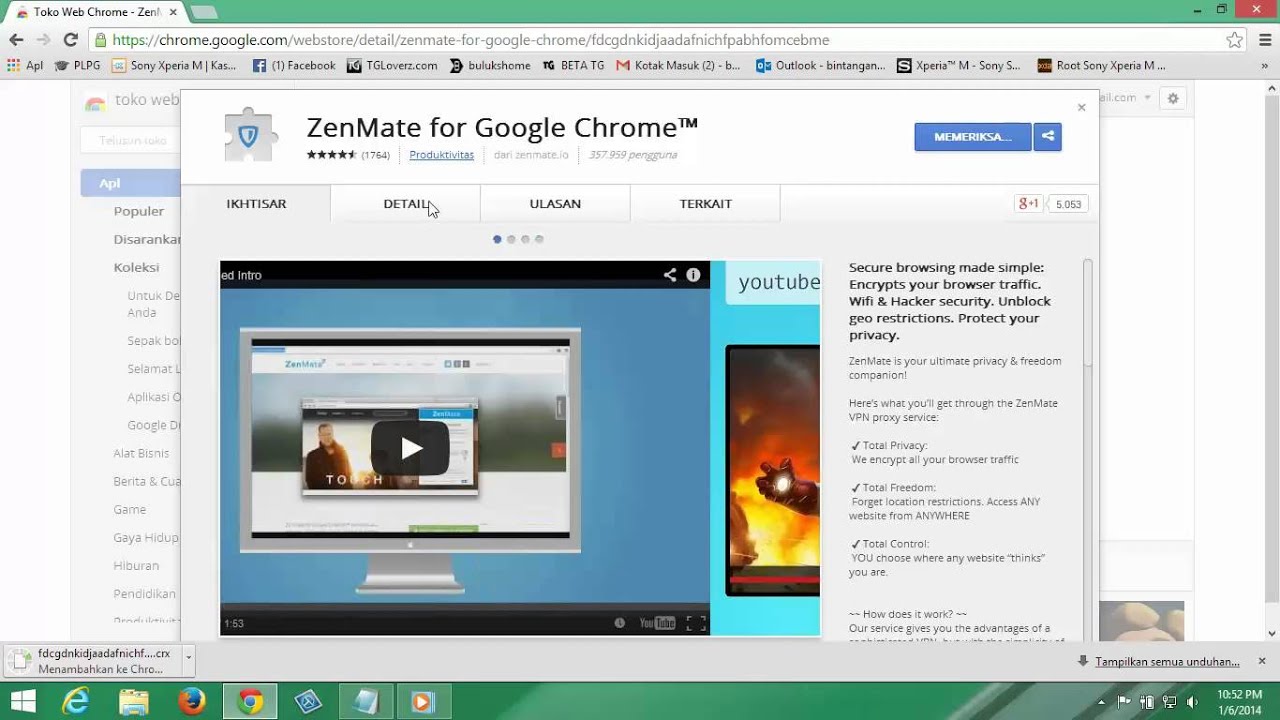Image resolution: width=1280 pixels, height=720 pixels.
Task: Reload the page with the refresh icon
Action: tap(70, 40)
